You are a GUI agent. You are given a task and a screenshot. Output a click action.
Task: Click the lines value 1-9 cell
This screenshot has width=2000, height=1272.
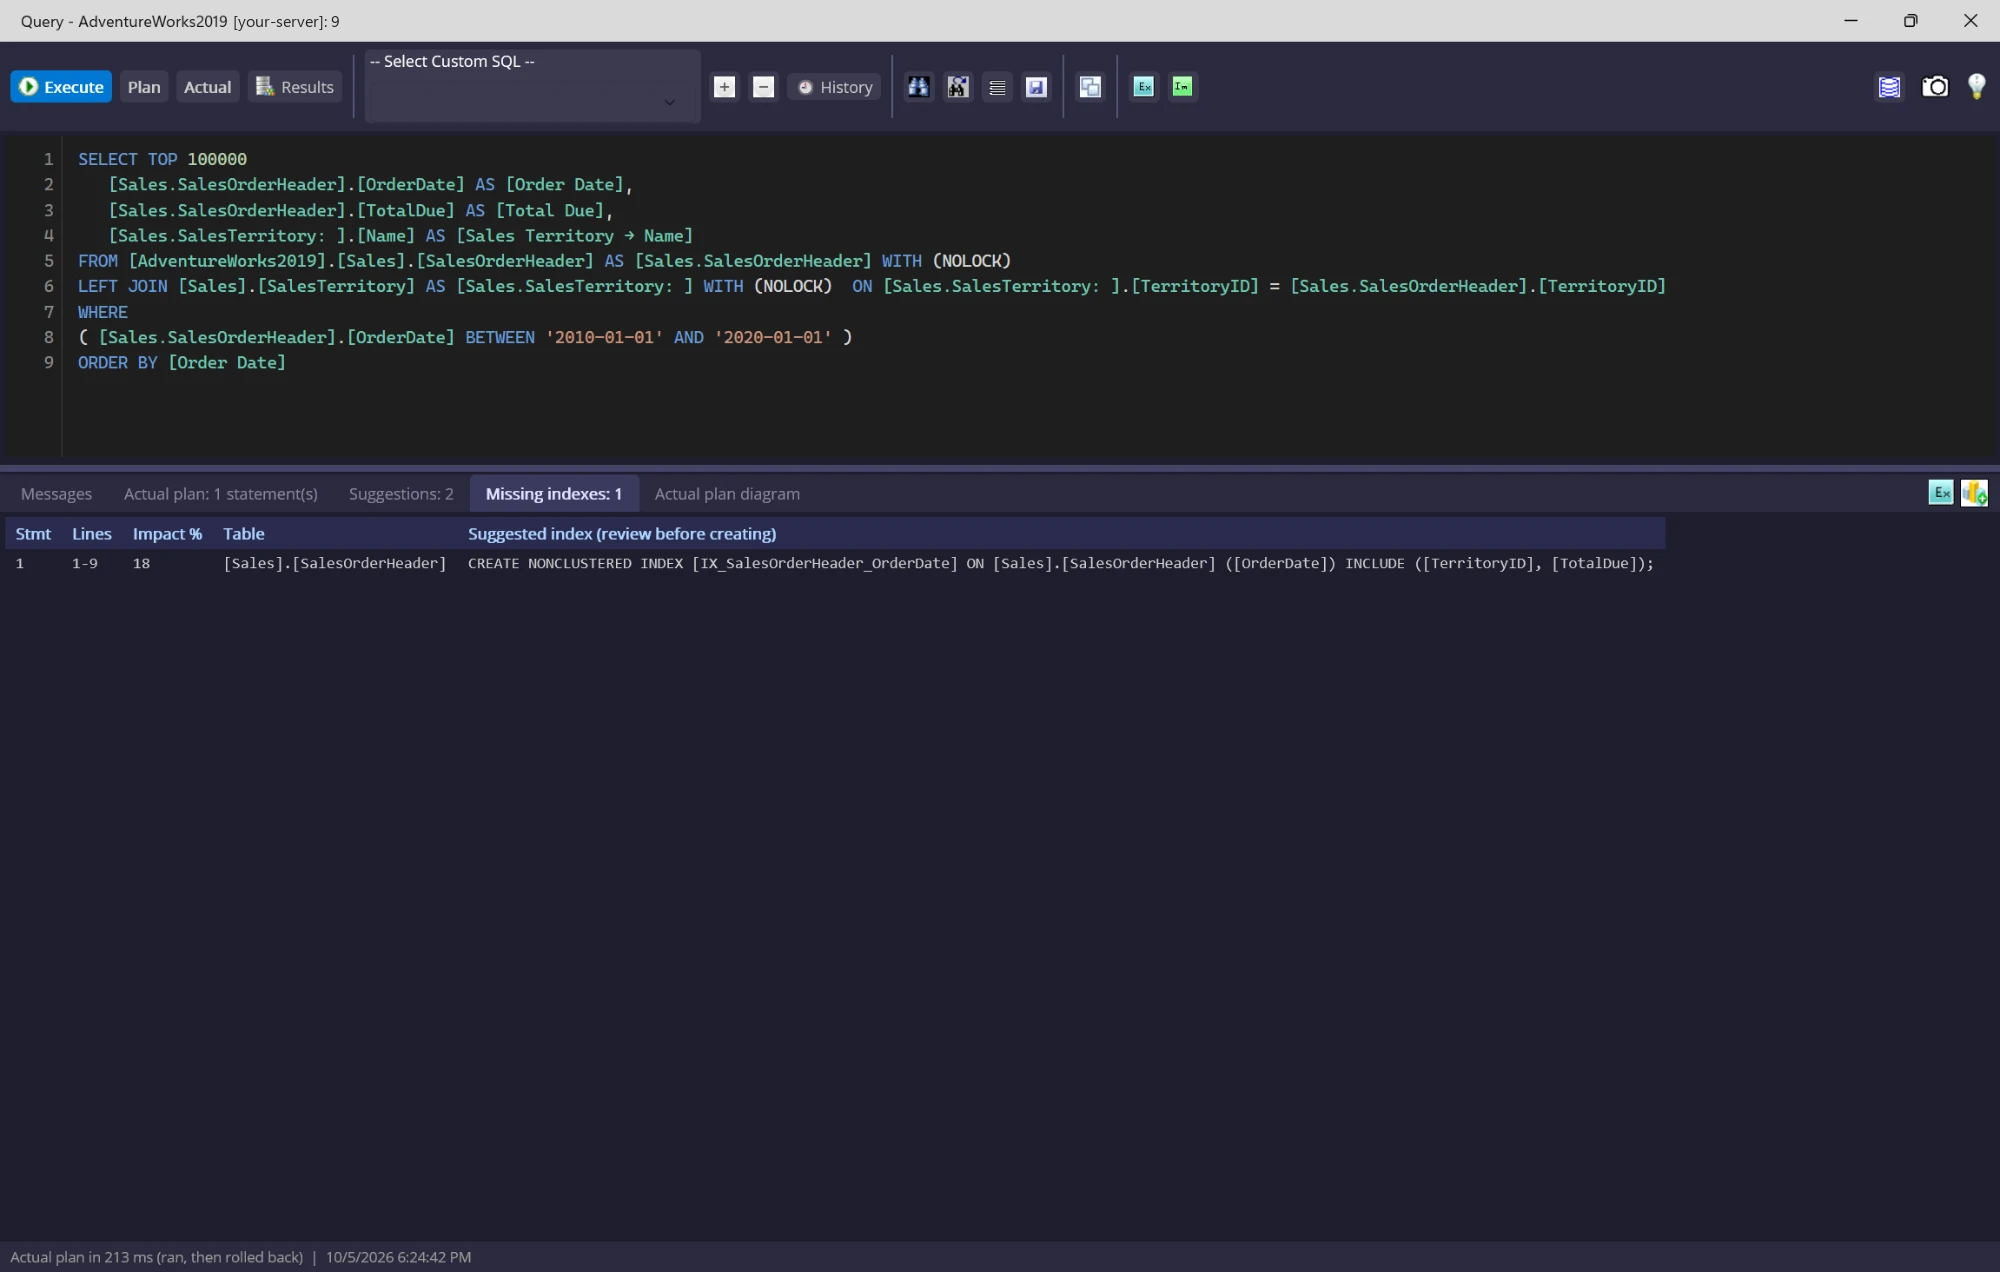pos(84,564)
